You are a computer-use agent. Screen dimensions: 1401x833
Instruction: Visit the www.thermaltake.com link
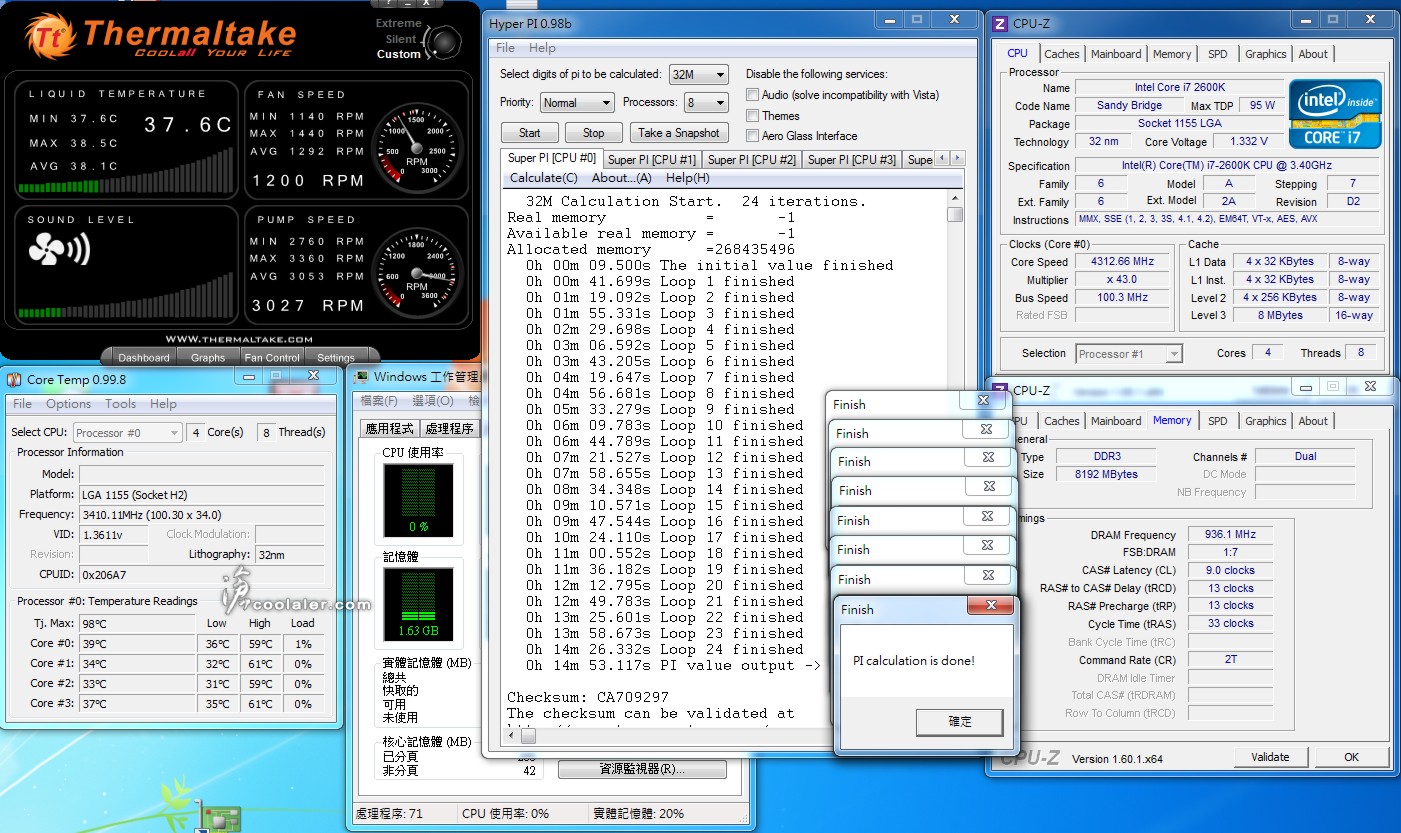[x=238, y=339]
